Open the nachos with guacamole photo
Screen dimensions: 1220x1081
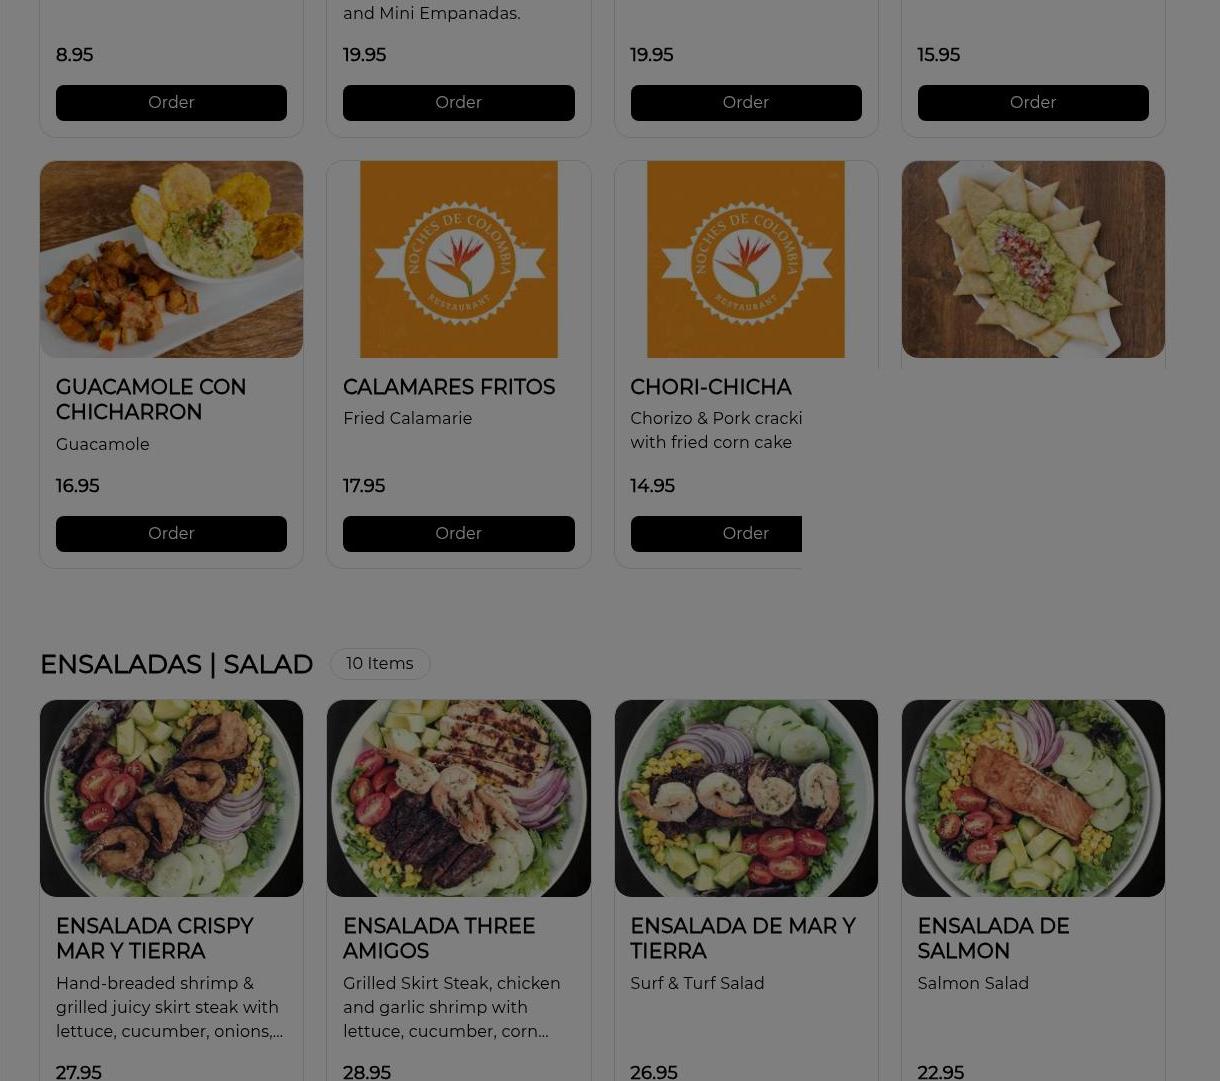pyautogui.click(x=1033, y=260)
